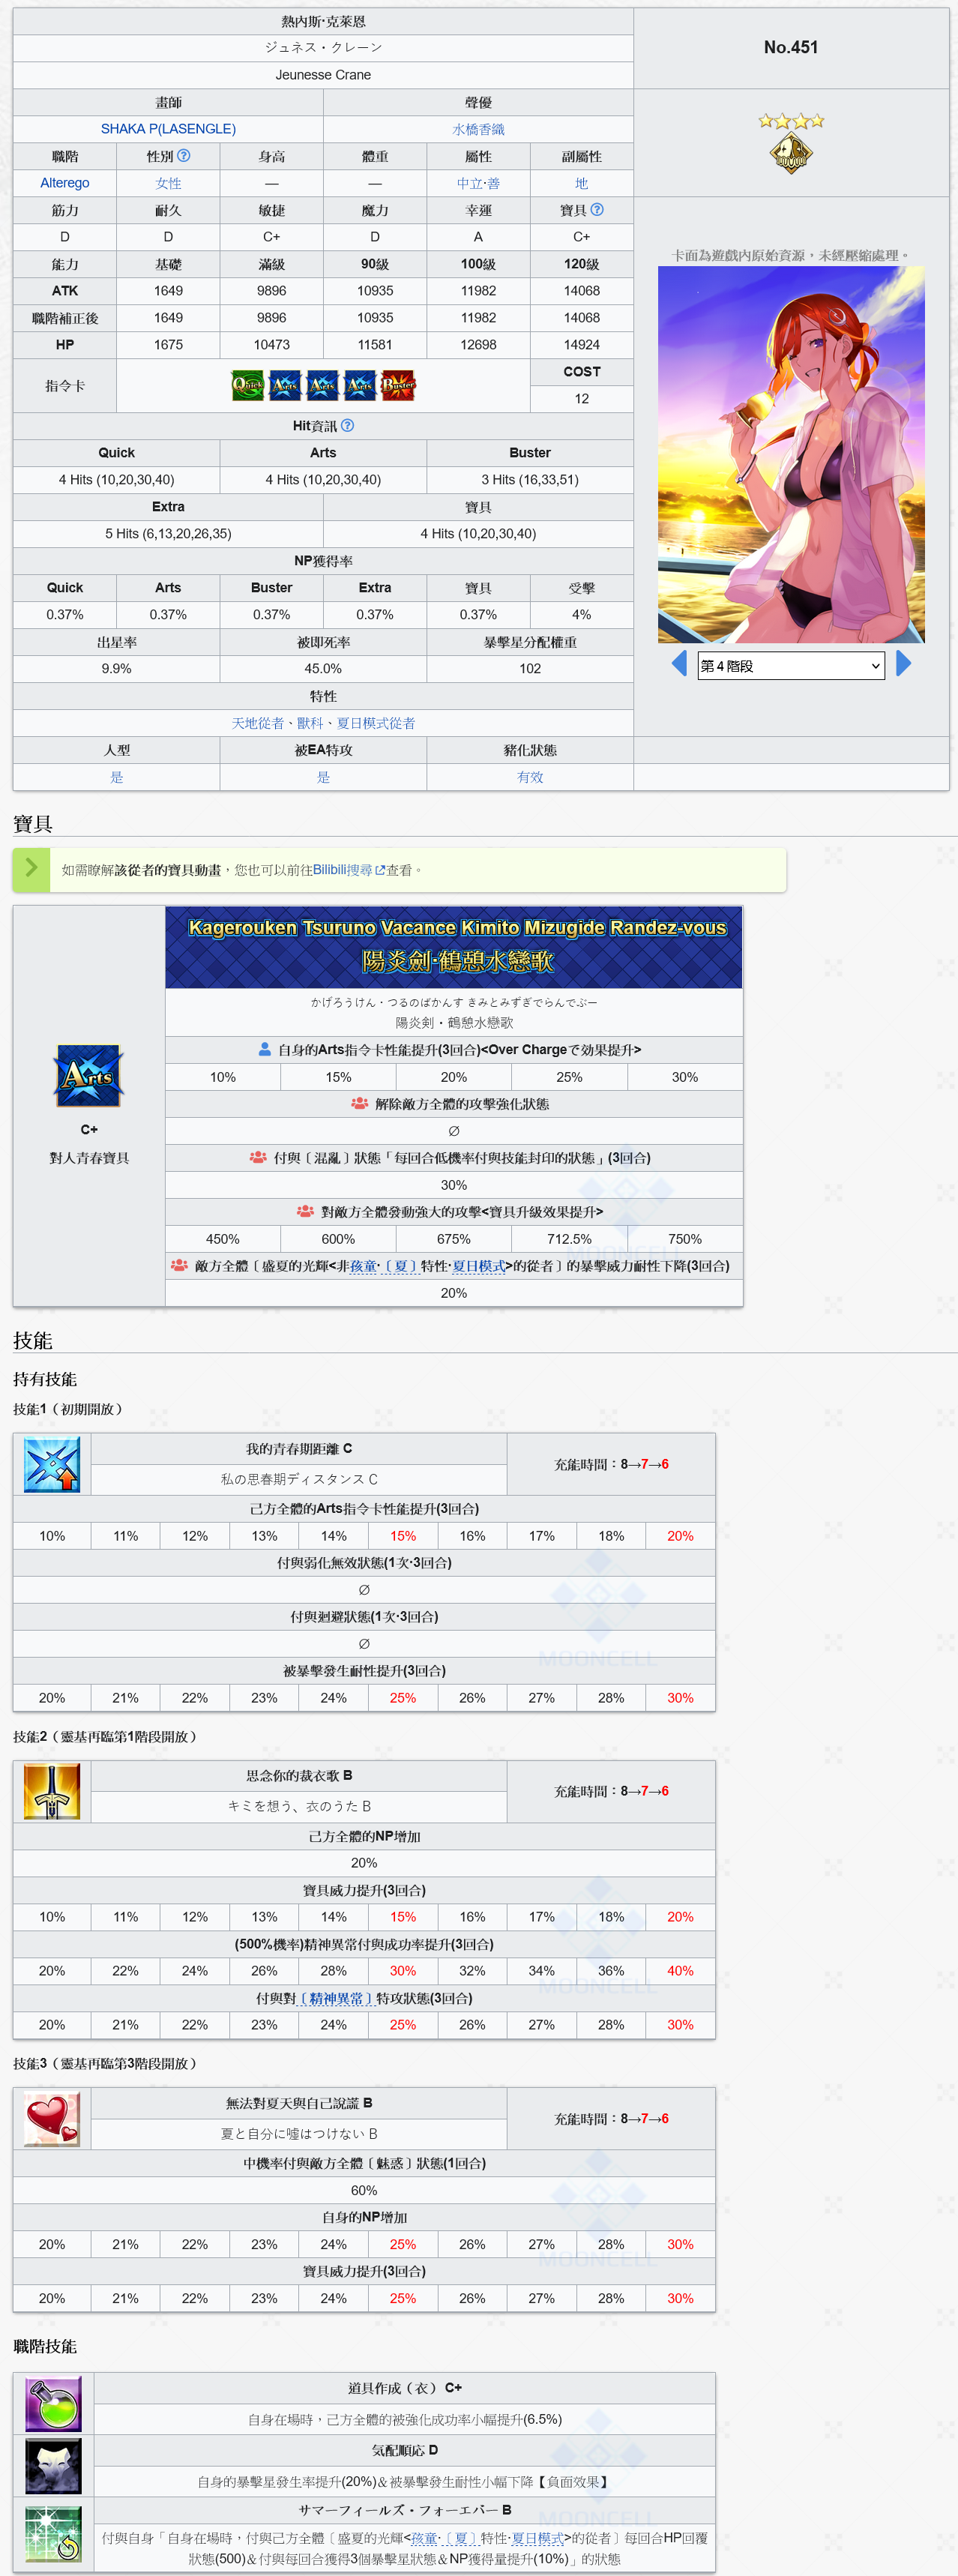
Task: Open the 有效 link under 豬化狀態
Action: click(530, 777)
